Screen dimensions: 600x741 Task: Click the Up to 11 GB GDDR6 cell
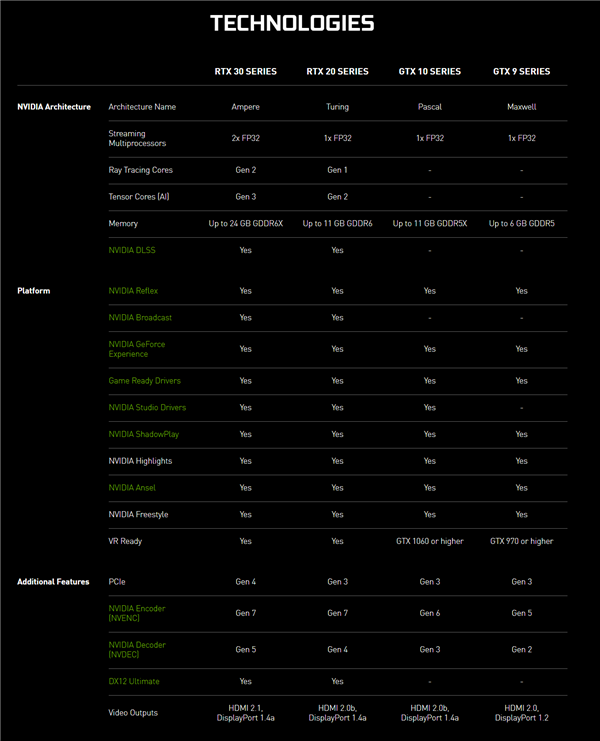click(x=337, y=224)
